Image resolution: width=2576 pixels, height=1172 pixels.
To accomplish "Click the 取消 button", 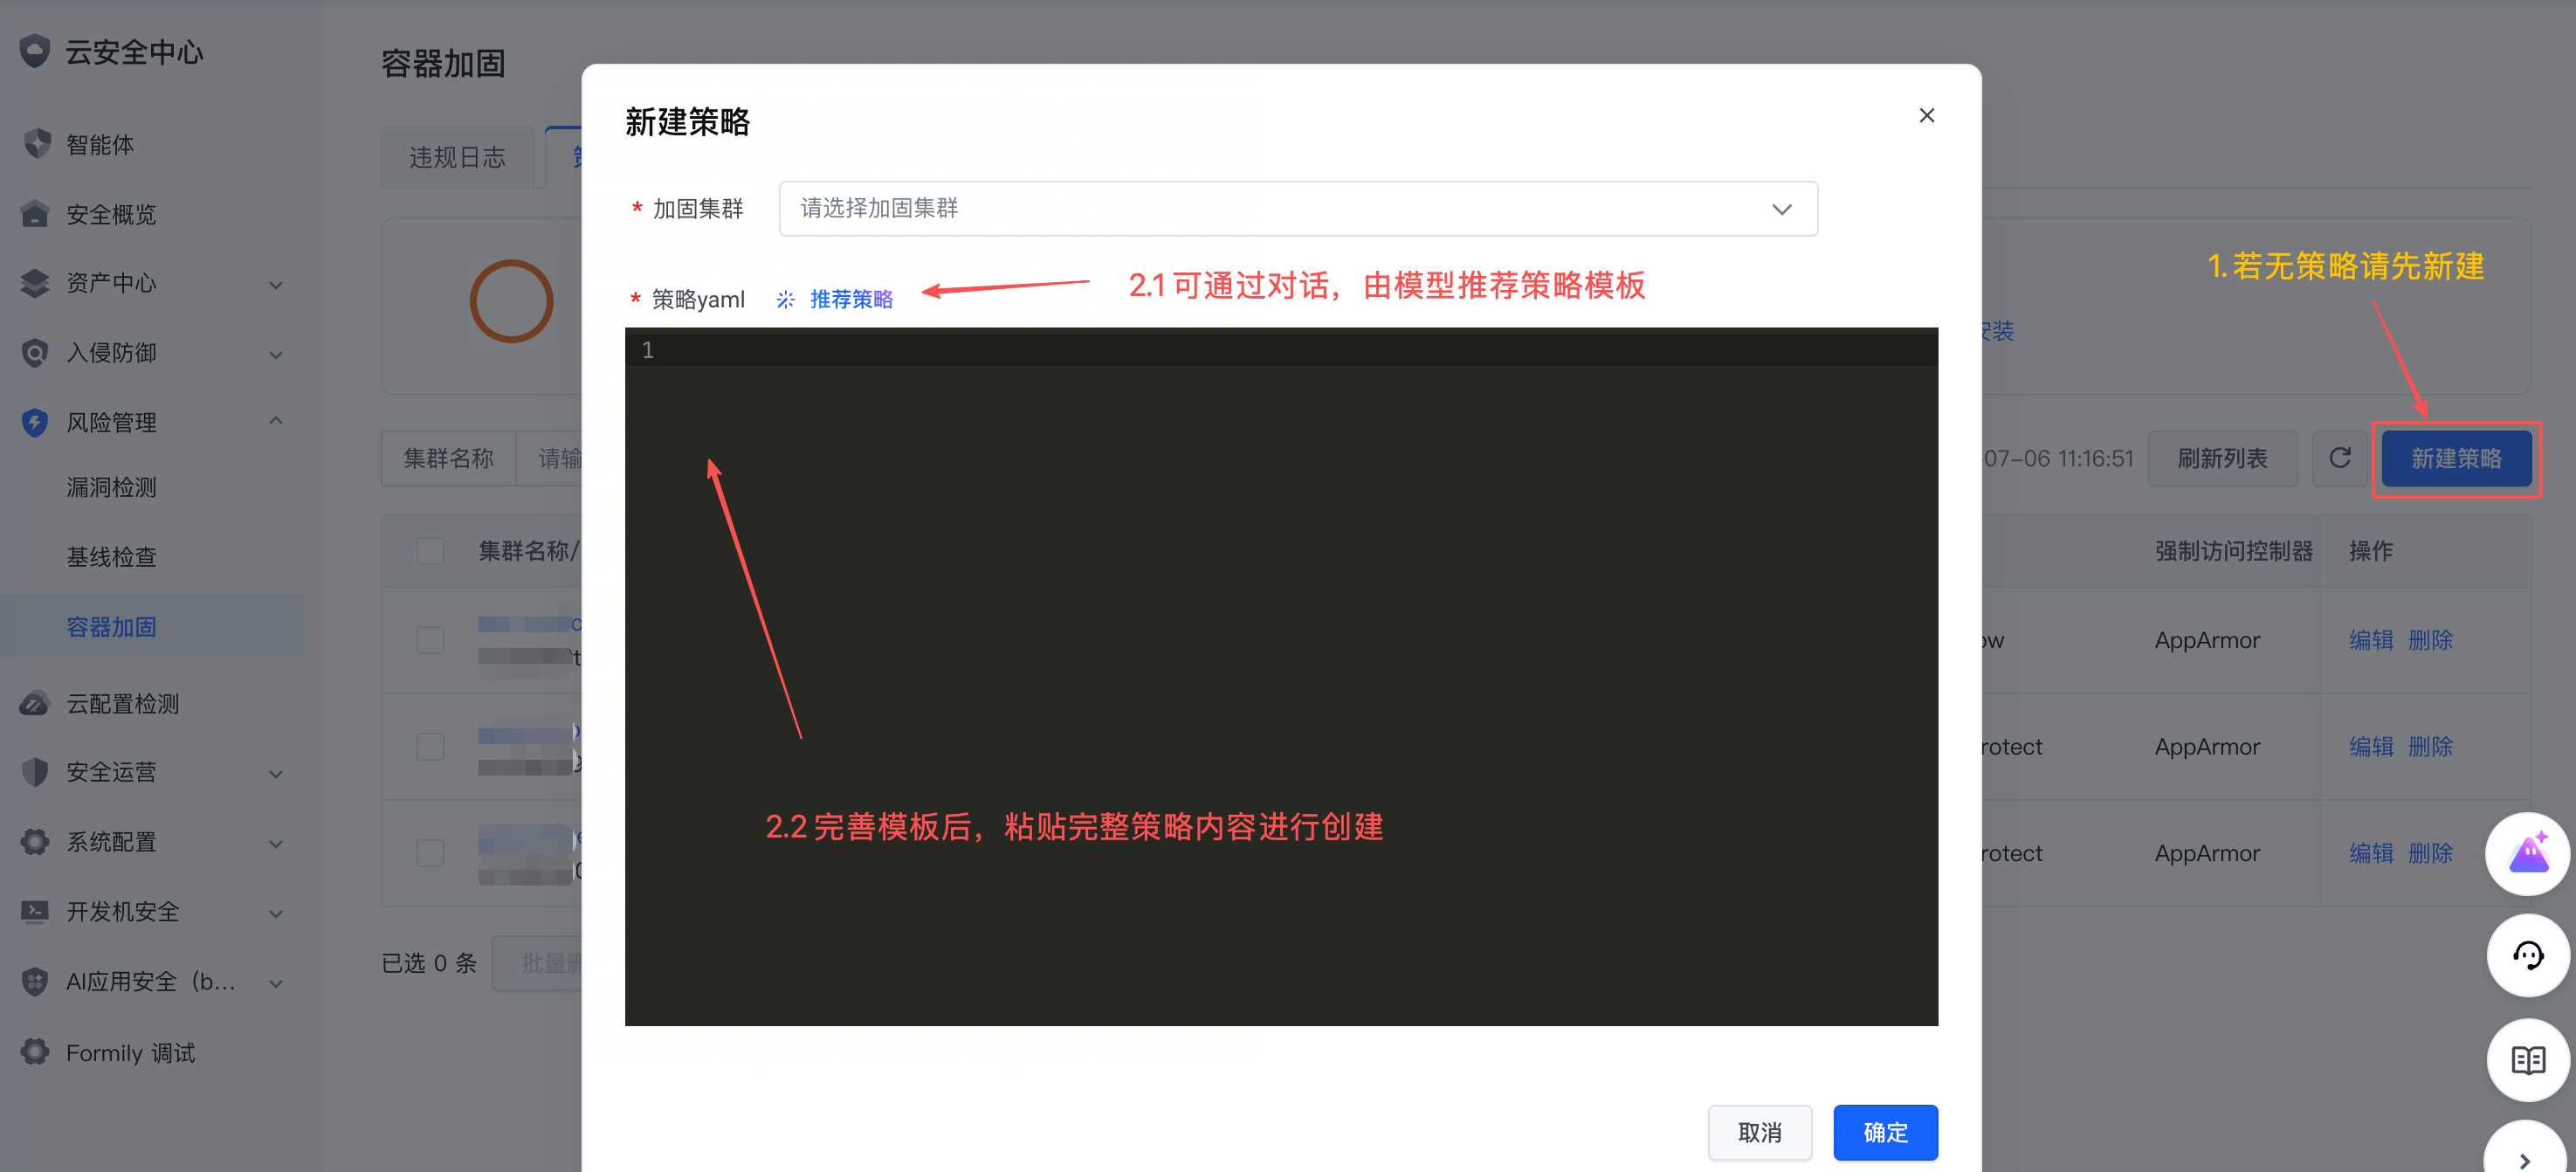I will 1759,1132.
